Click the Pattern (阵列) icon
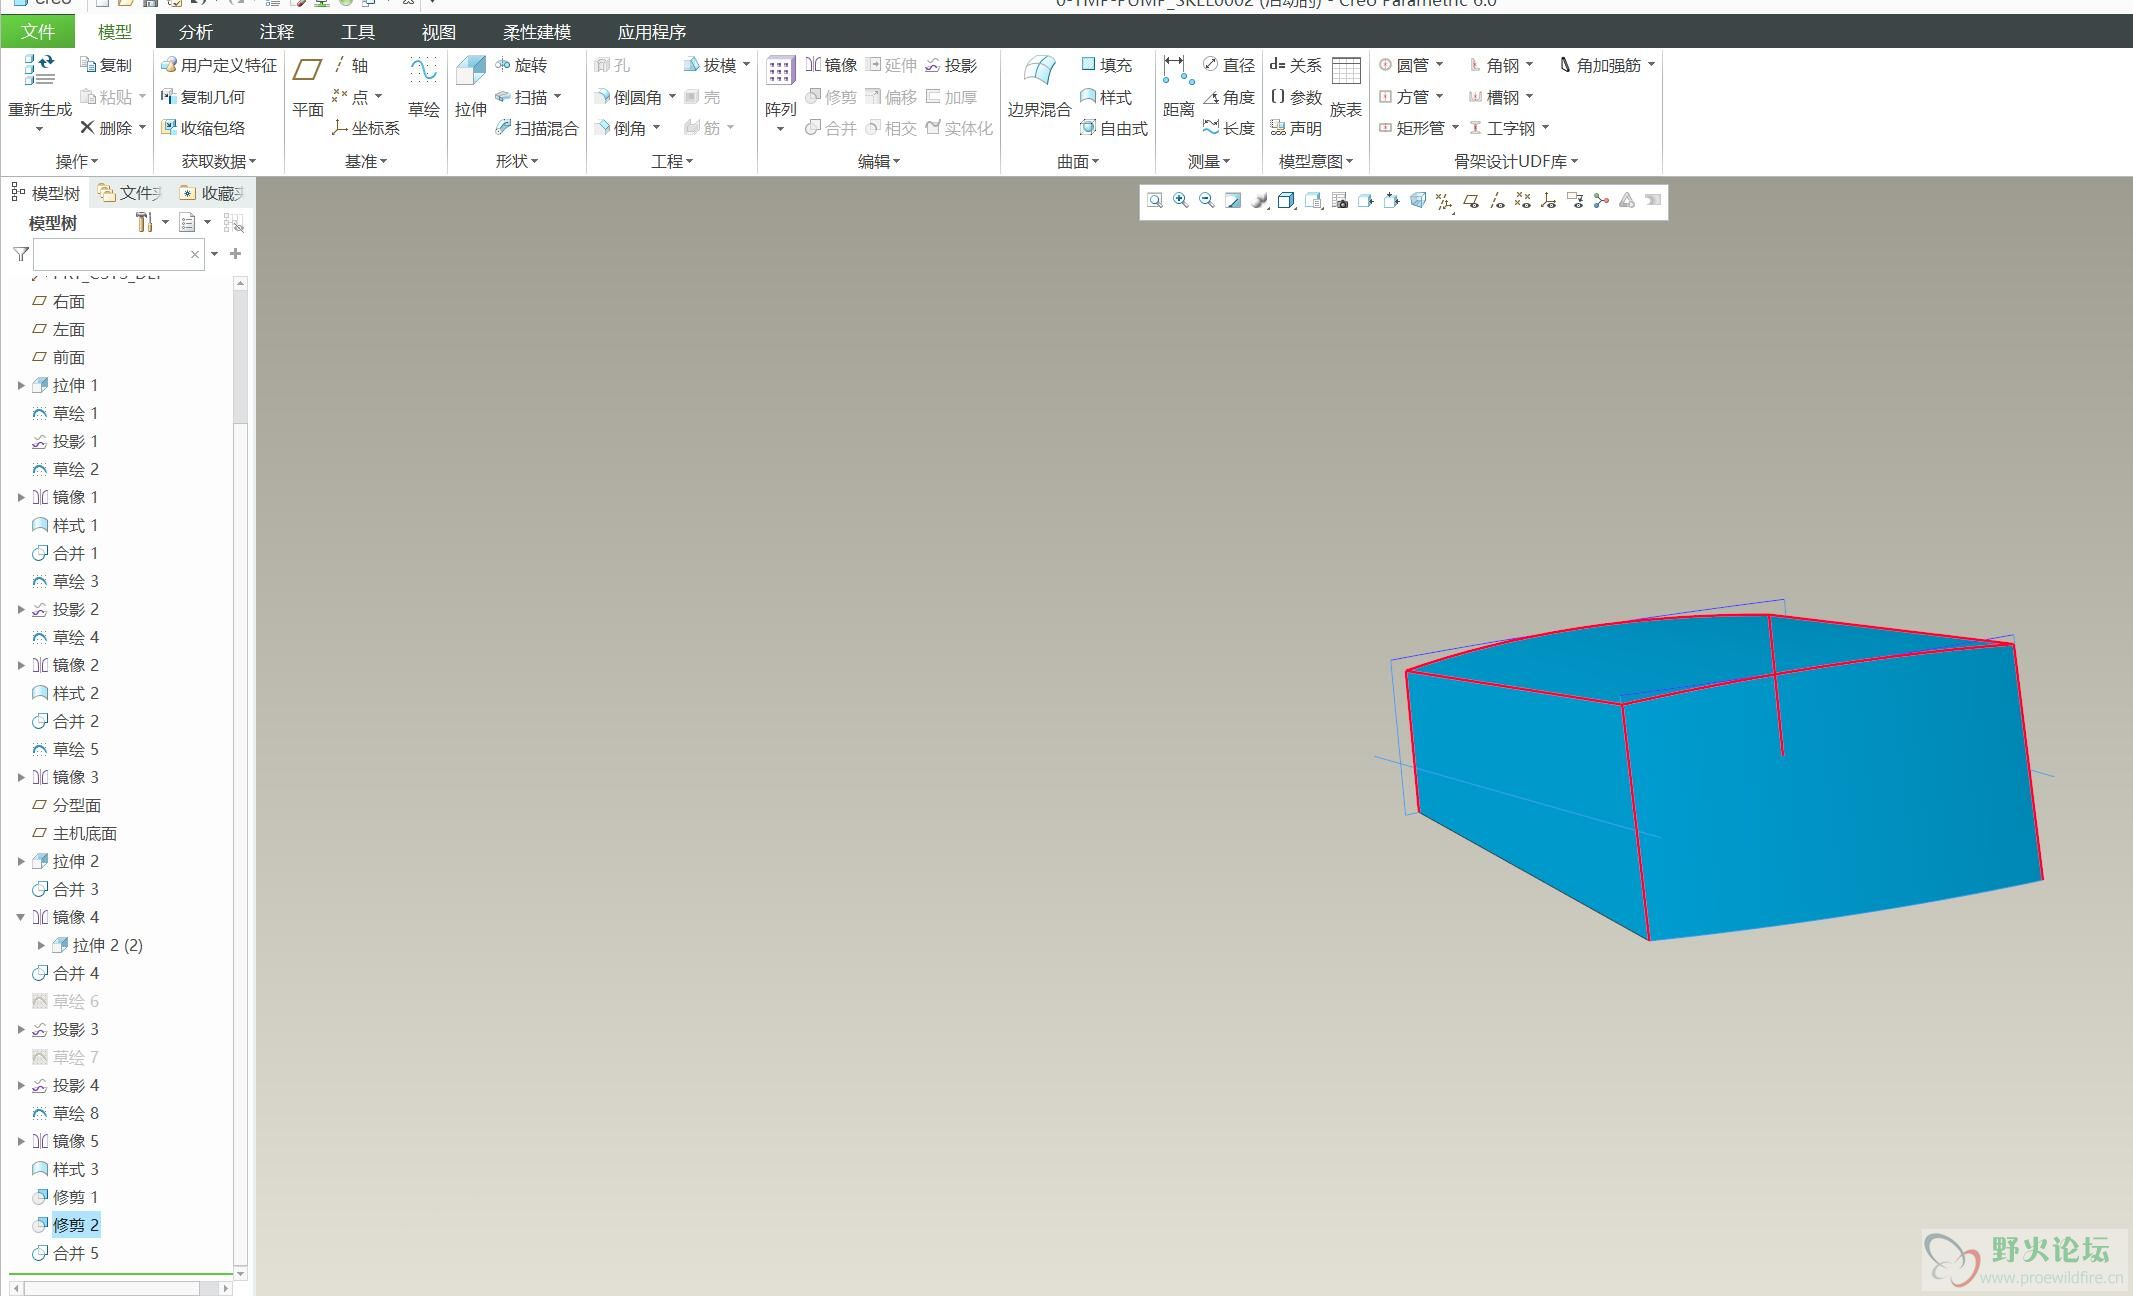Image resolution: width=2133 pixels, height=1296 pixels. (x=780, y=72)
